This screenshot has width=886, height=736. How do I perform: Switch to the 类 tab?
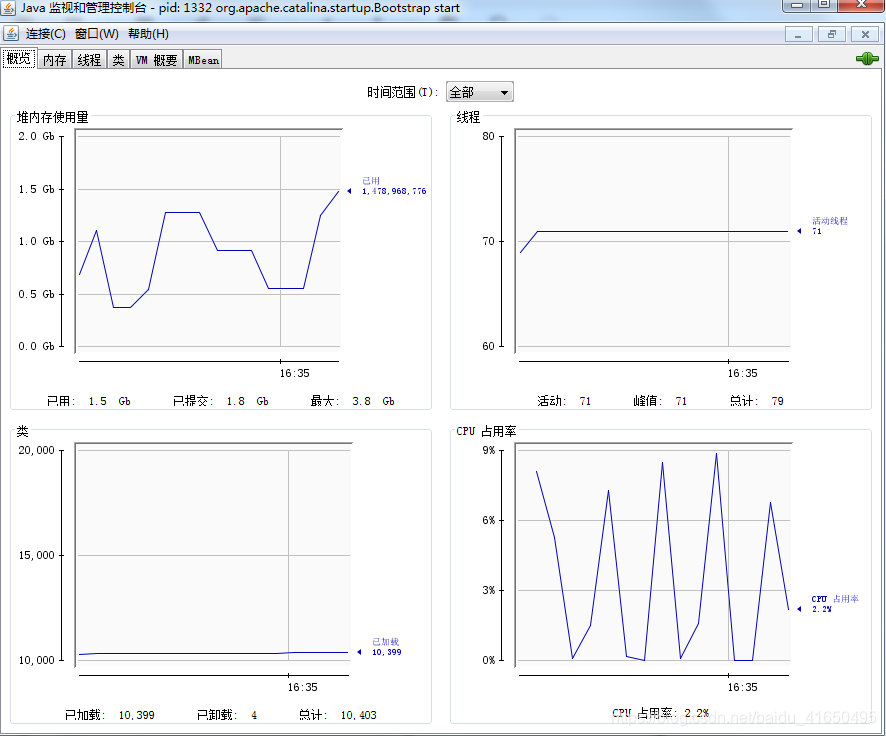tap(118, 58)
